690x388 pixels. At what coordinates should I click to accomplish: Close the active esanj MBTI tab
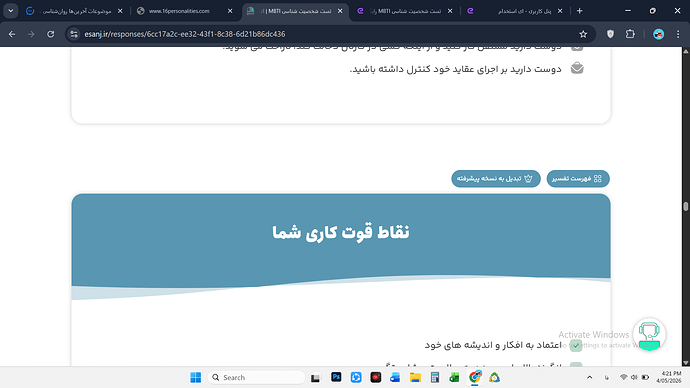tap(340, 11)
